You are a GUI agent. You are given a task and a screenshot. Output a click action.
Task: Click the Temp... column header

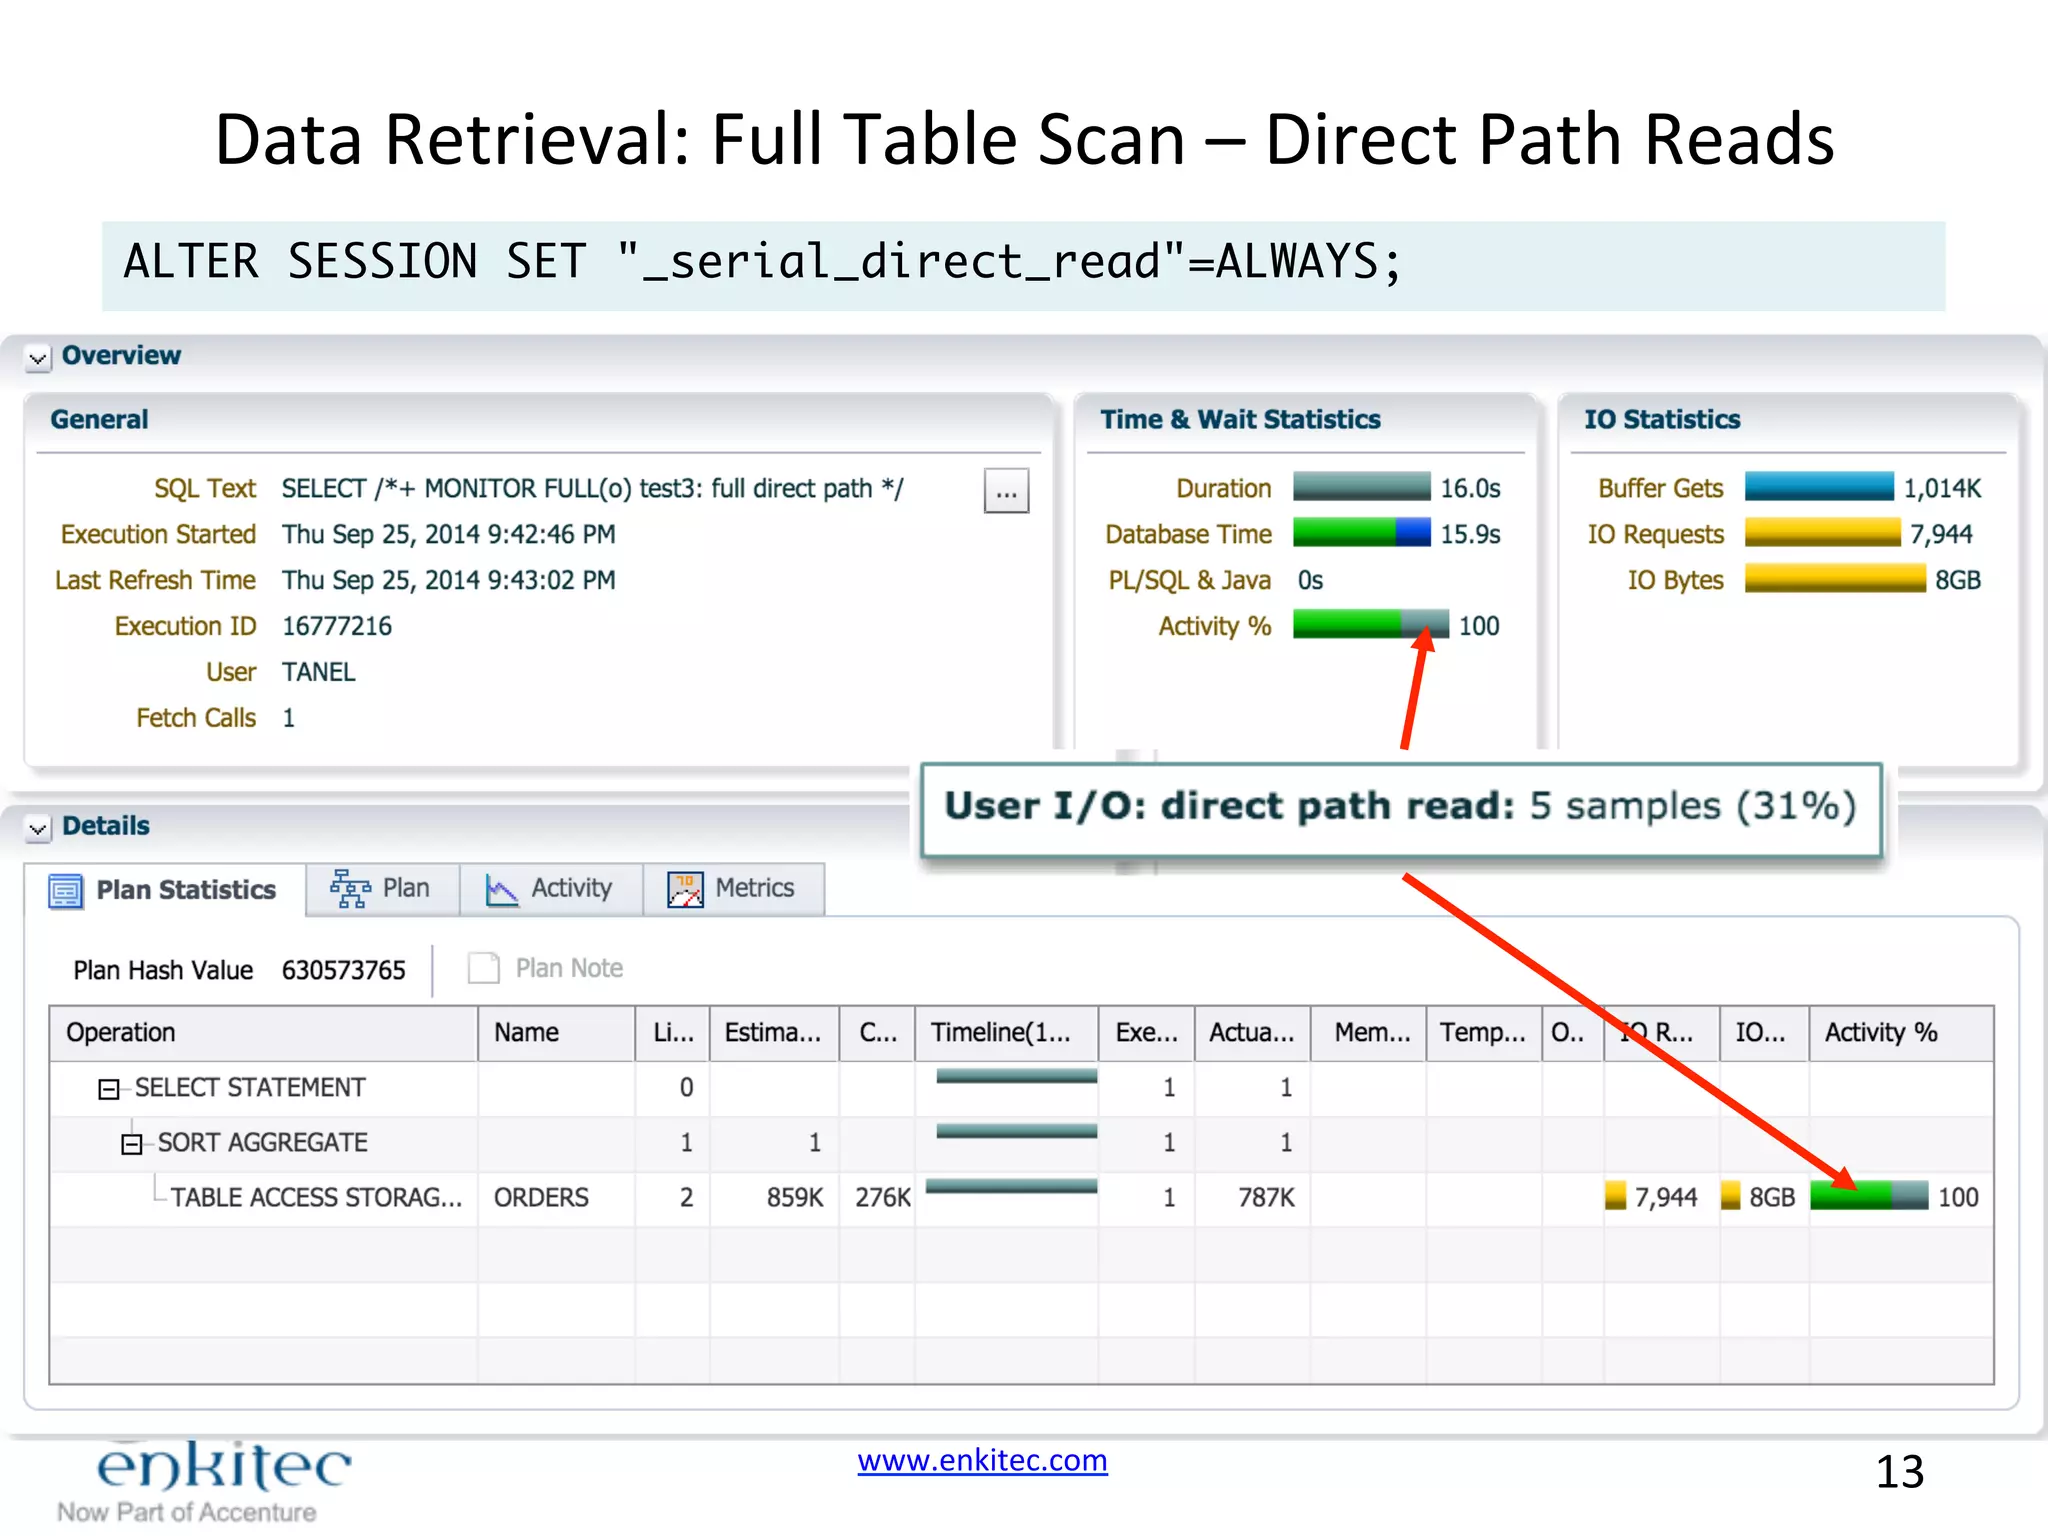pos(1483,1033)
